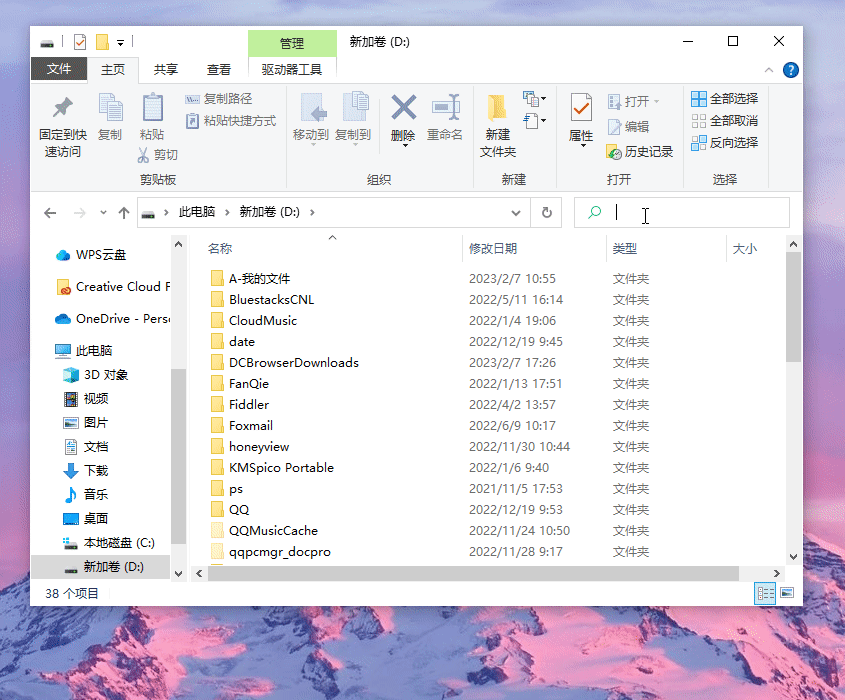Select 剪切 scissors cut command
Screen dimensions: 845x700
[157, 155]
